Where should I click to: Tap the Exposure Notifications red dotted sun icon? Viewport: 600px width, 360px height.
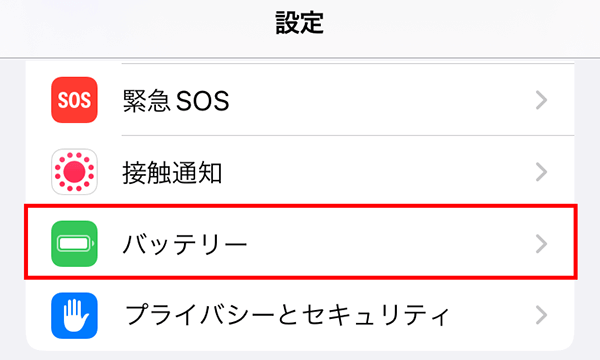[x=74, y=172]
